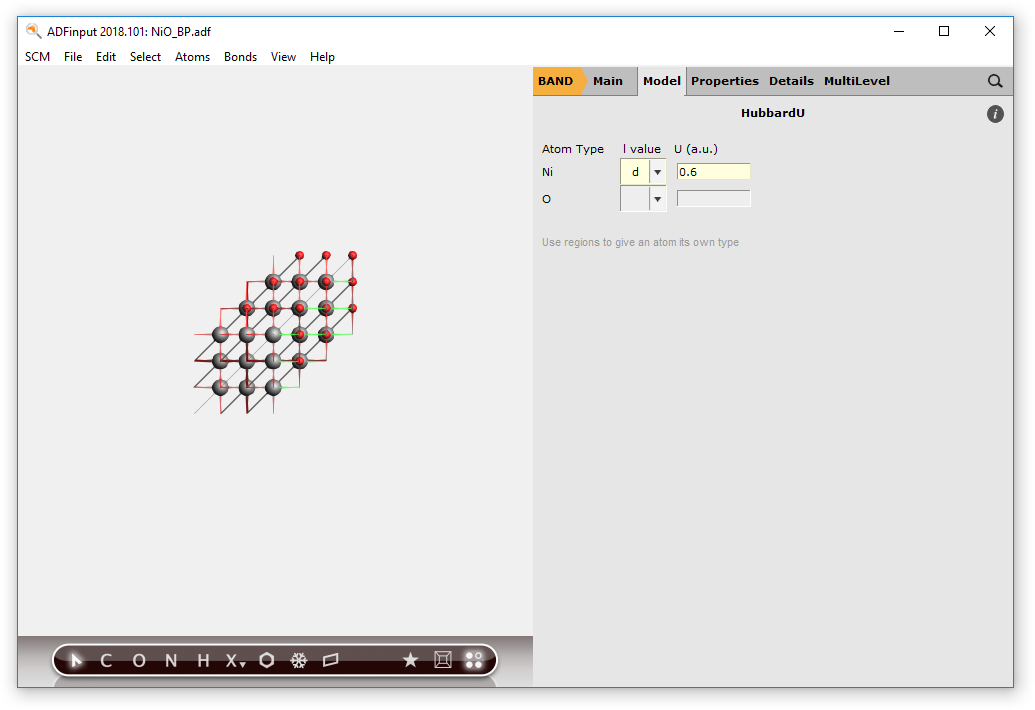
Task: Open the Atoms menu
Action: click(x=192, y=57)
